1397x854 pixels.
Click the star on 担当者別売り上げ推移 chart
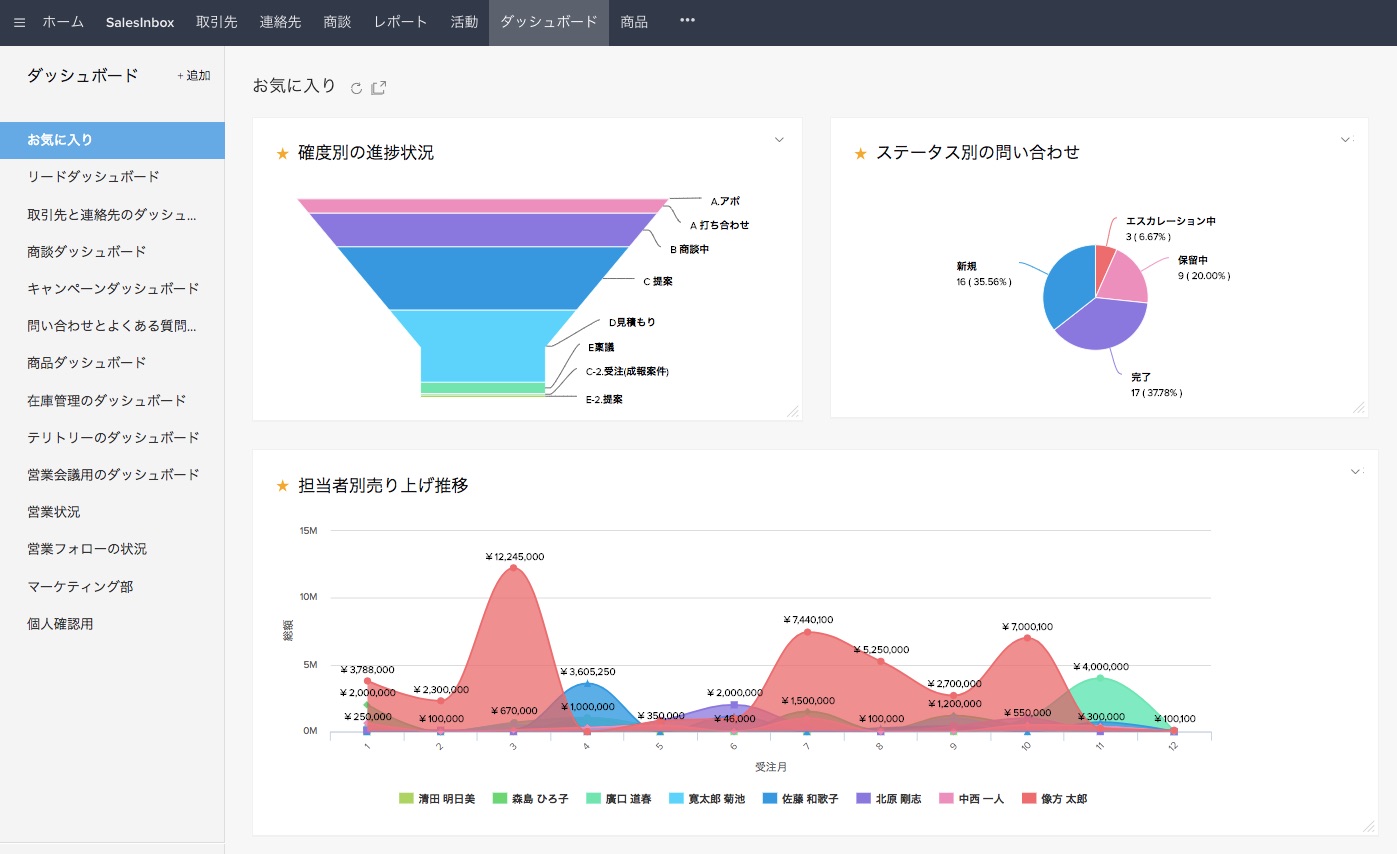click(x=282, y=486)
